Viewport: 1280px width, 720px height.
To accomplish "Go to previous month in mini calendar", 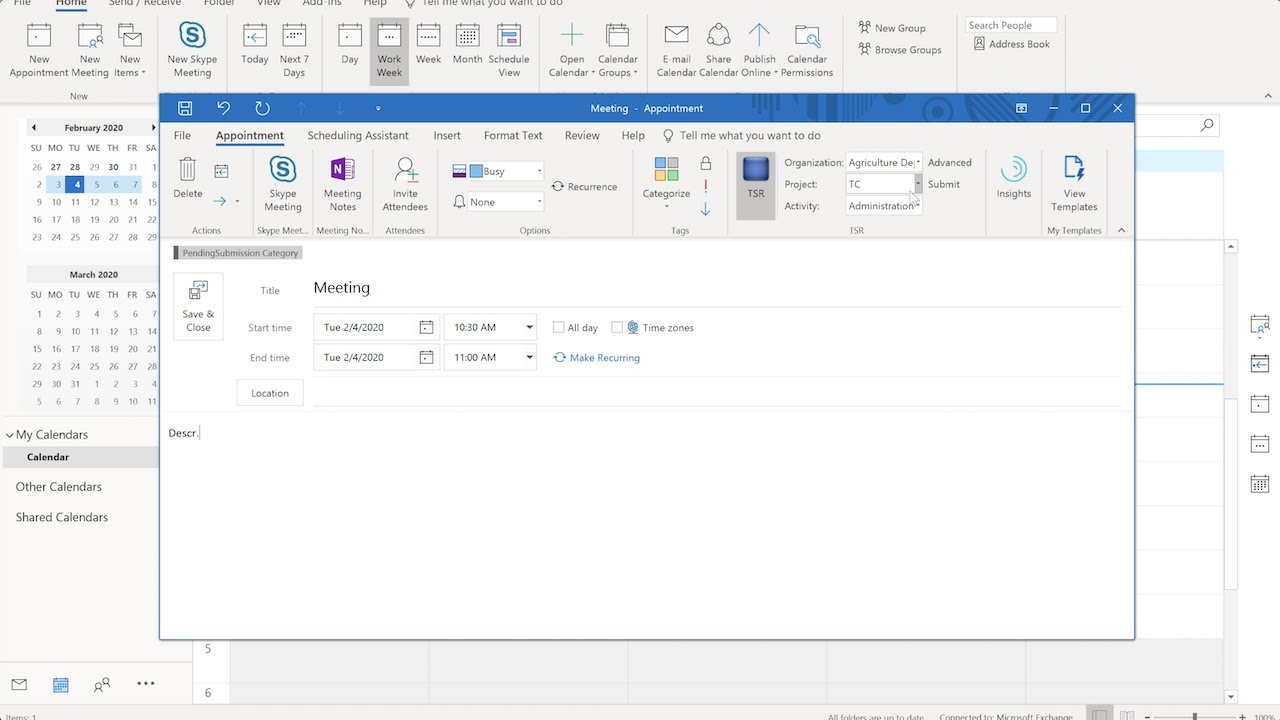I will click(x=33, y=128).
